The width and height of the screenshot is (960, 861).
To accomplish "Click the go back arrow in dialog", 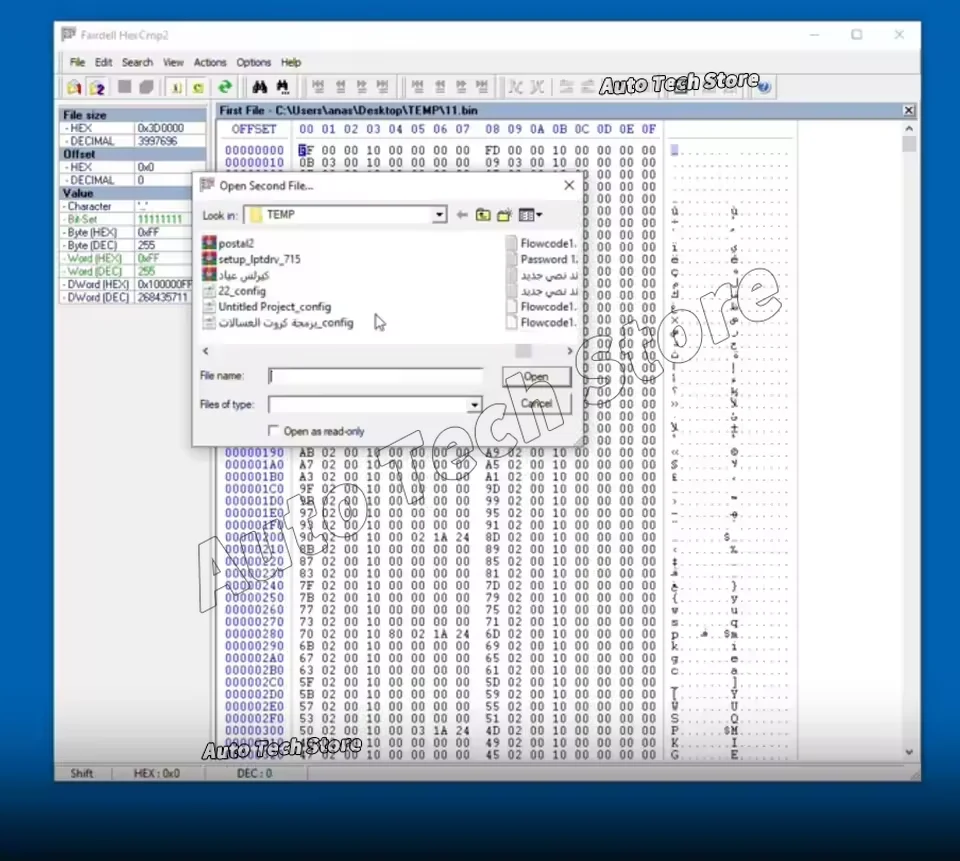I will (462, 215).
